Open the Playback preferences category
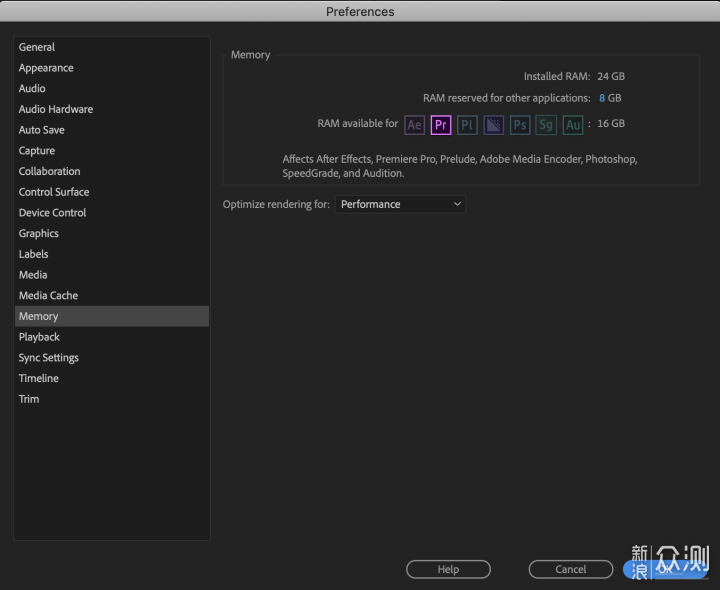 112,337
